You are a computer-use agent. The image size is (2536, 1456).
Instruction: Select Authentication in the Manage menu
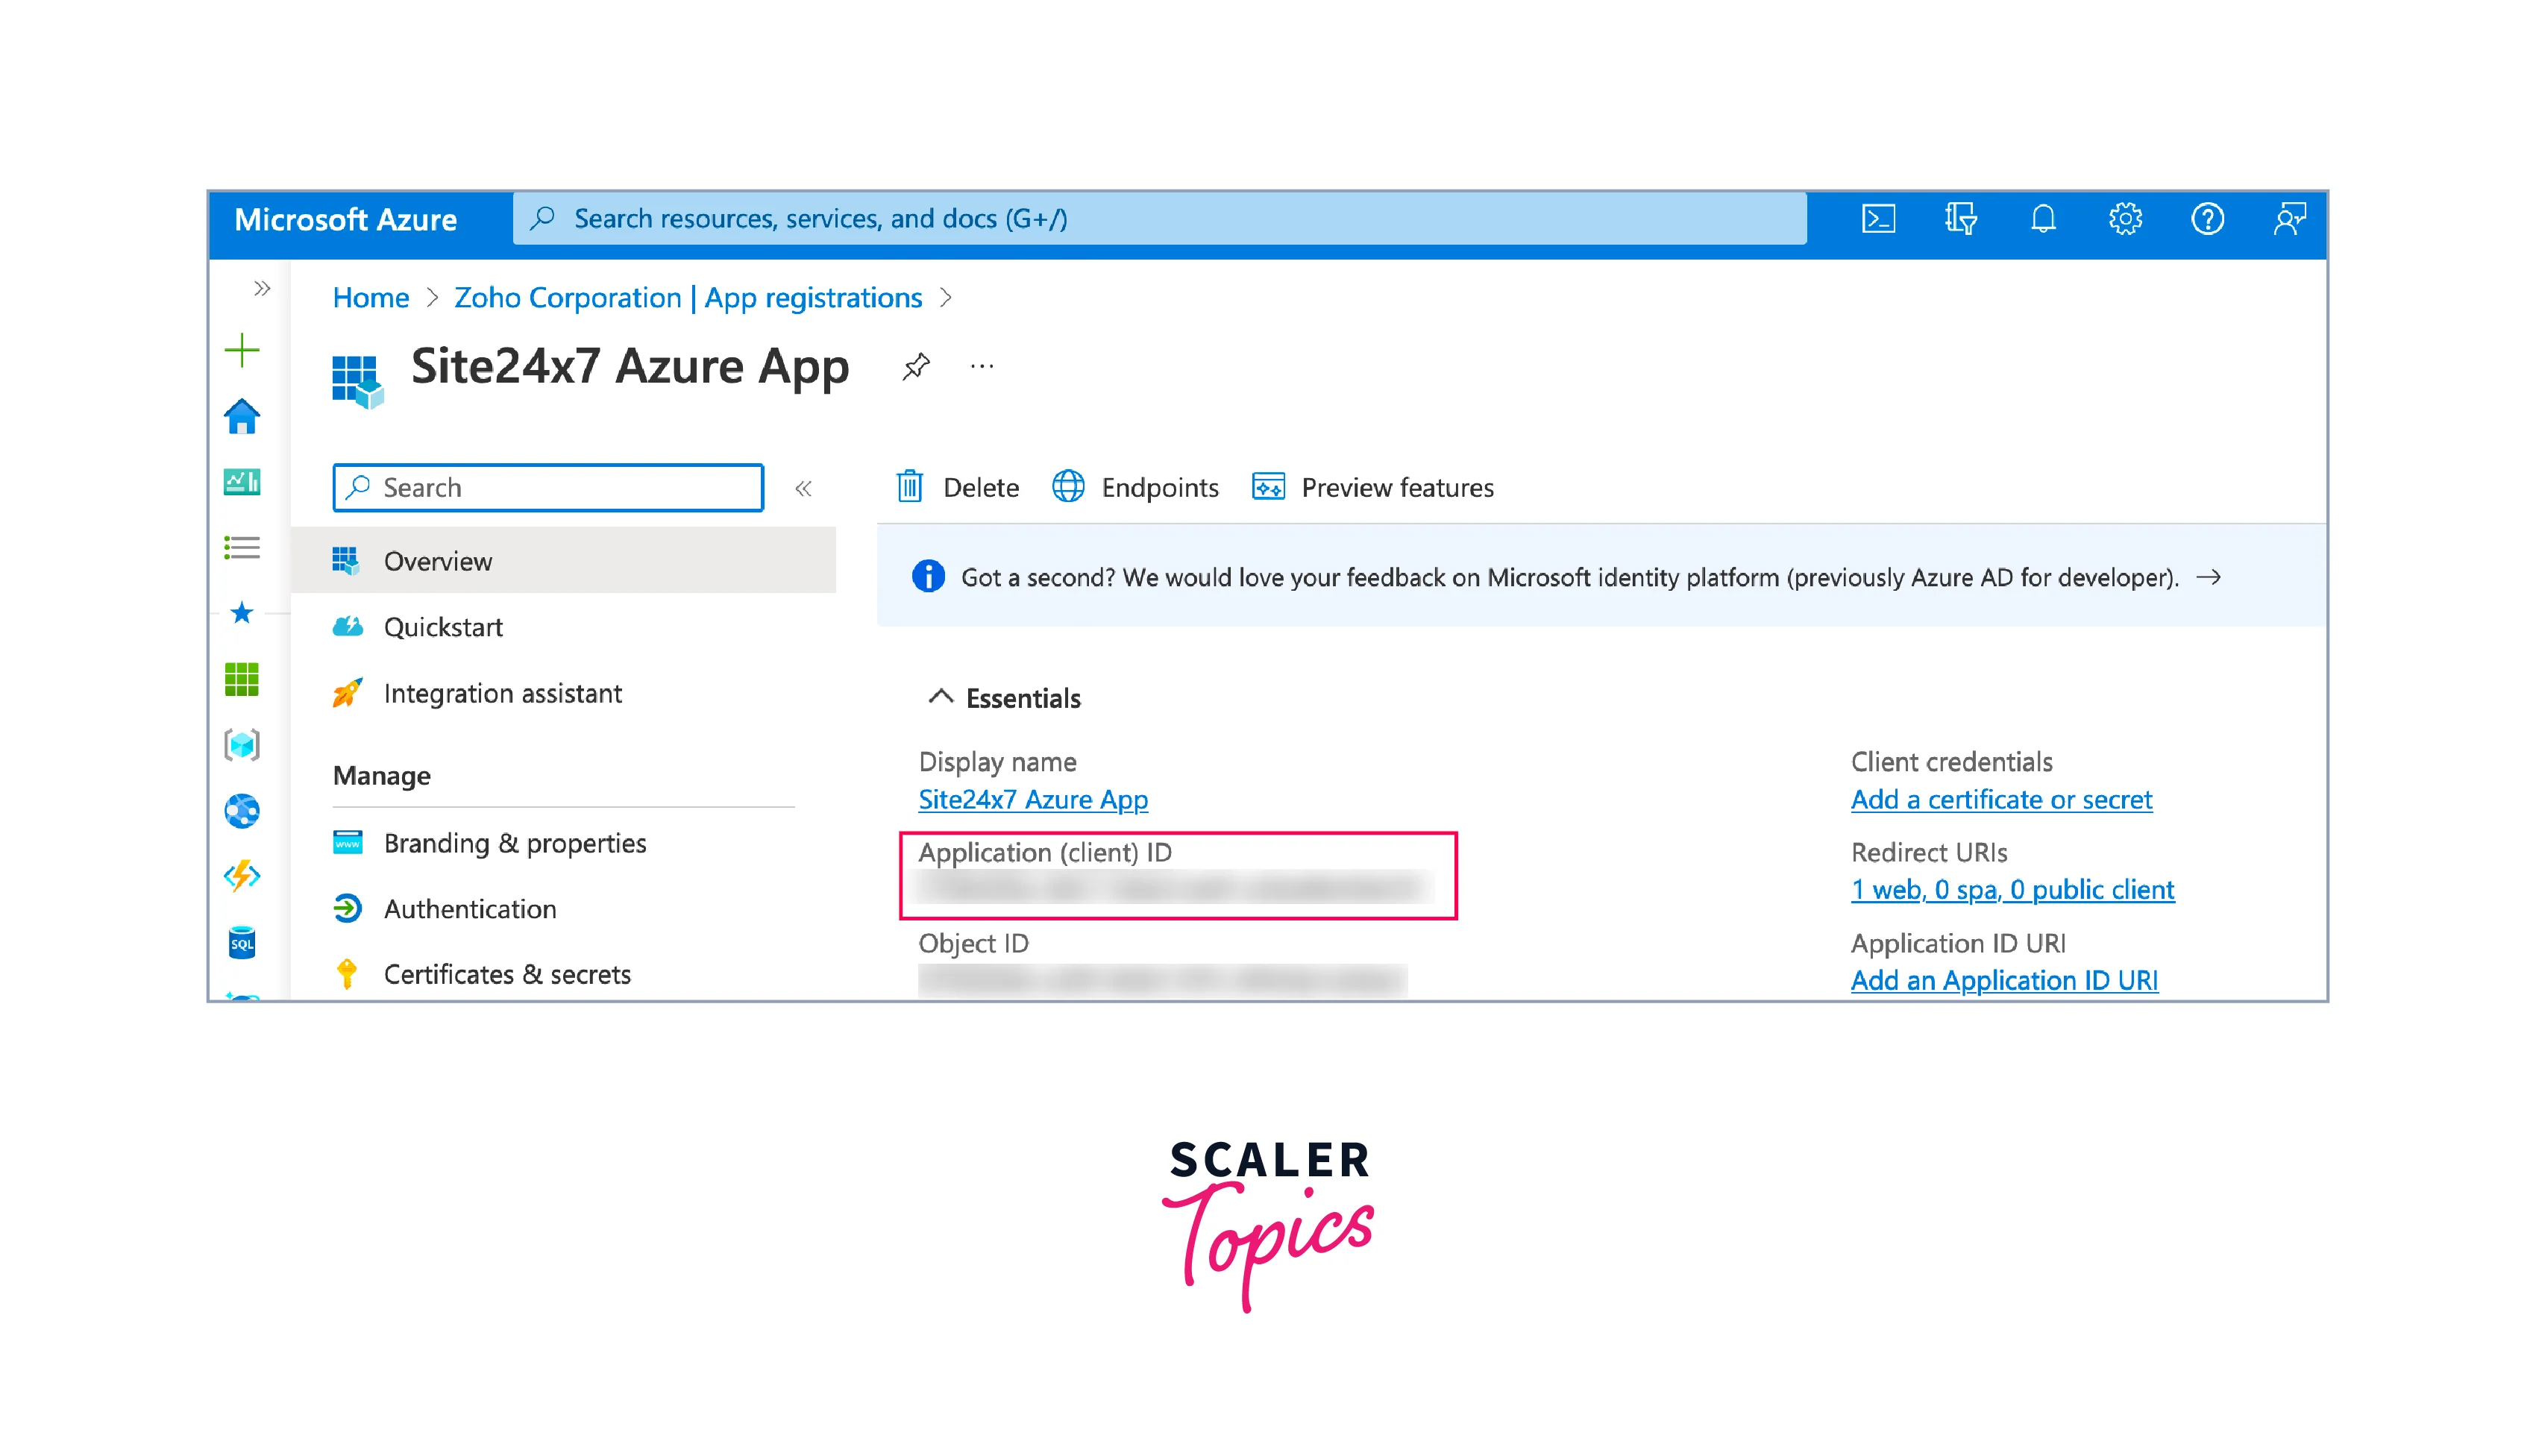click(470, 909)
